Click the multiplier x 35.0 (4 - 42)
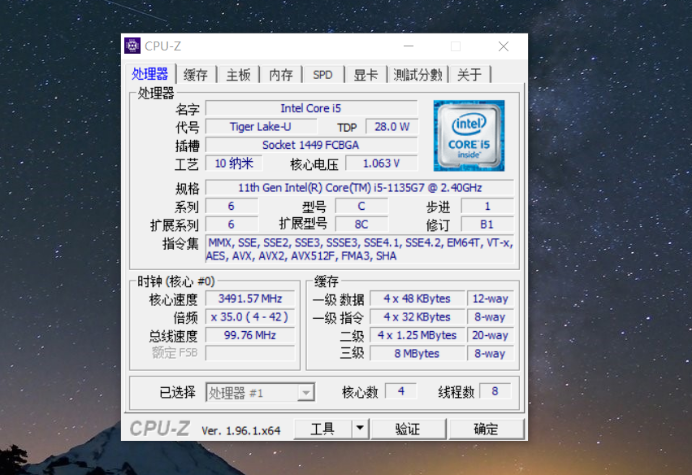The image size is (692, 475). coord(250,317)
